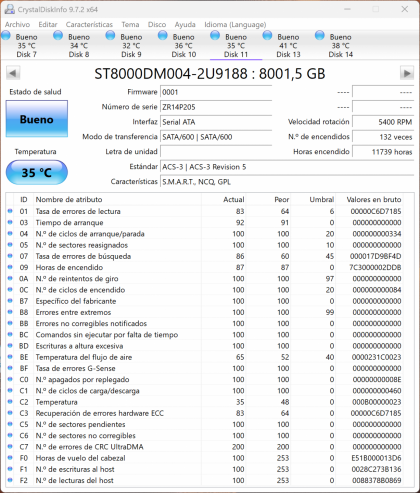Open the Características menu
The width and height of the screenshot is (420, 493).
click(89, 24)
